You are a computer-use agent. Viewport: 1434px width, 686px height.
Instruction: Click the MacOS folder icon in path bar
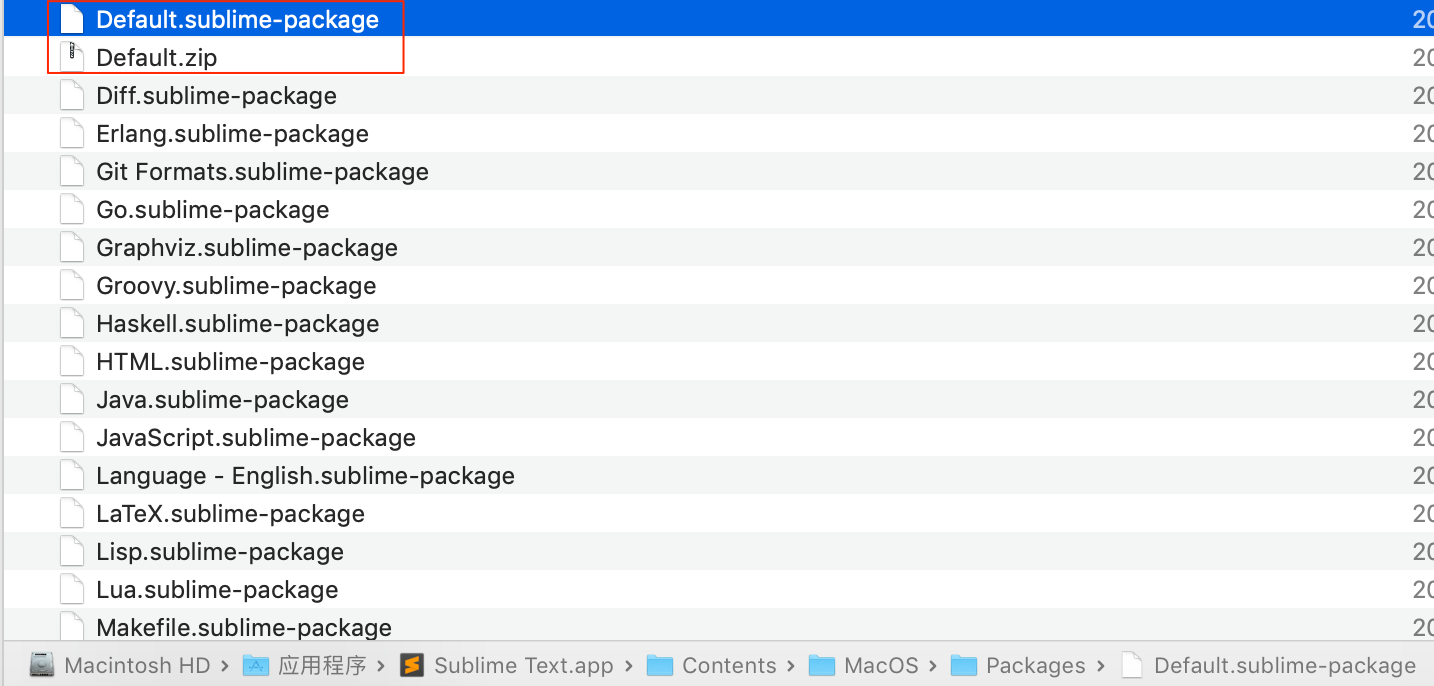click(822, 665)
